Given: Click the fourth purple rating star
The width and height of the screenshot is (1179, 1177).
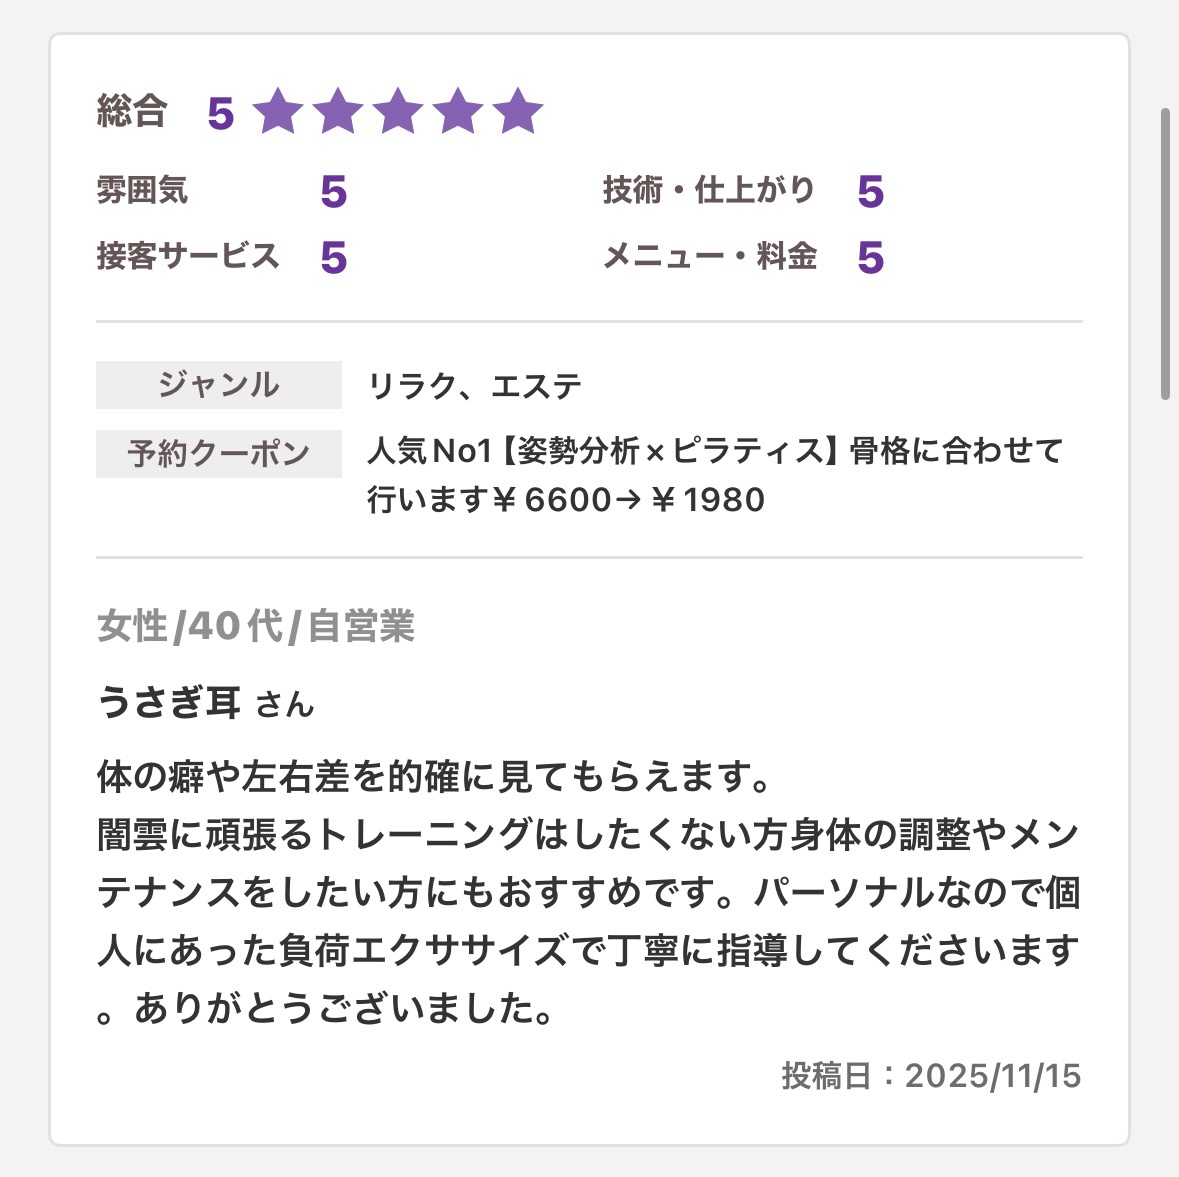Looking at the screenshot, I should pyautogui.click(x=458, y=111).
